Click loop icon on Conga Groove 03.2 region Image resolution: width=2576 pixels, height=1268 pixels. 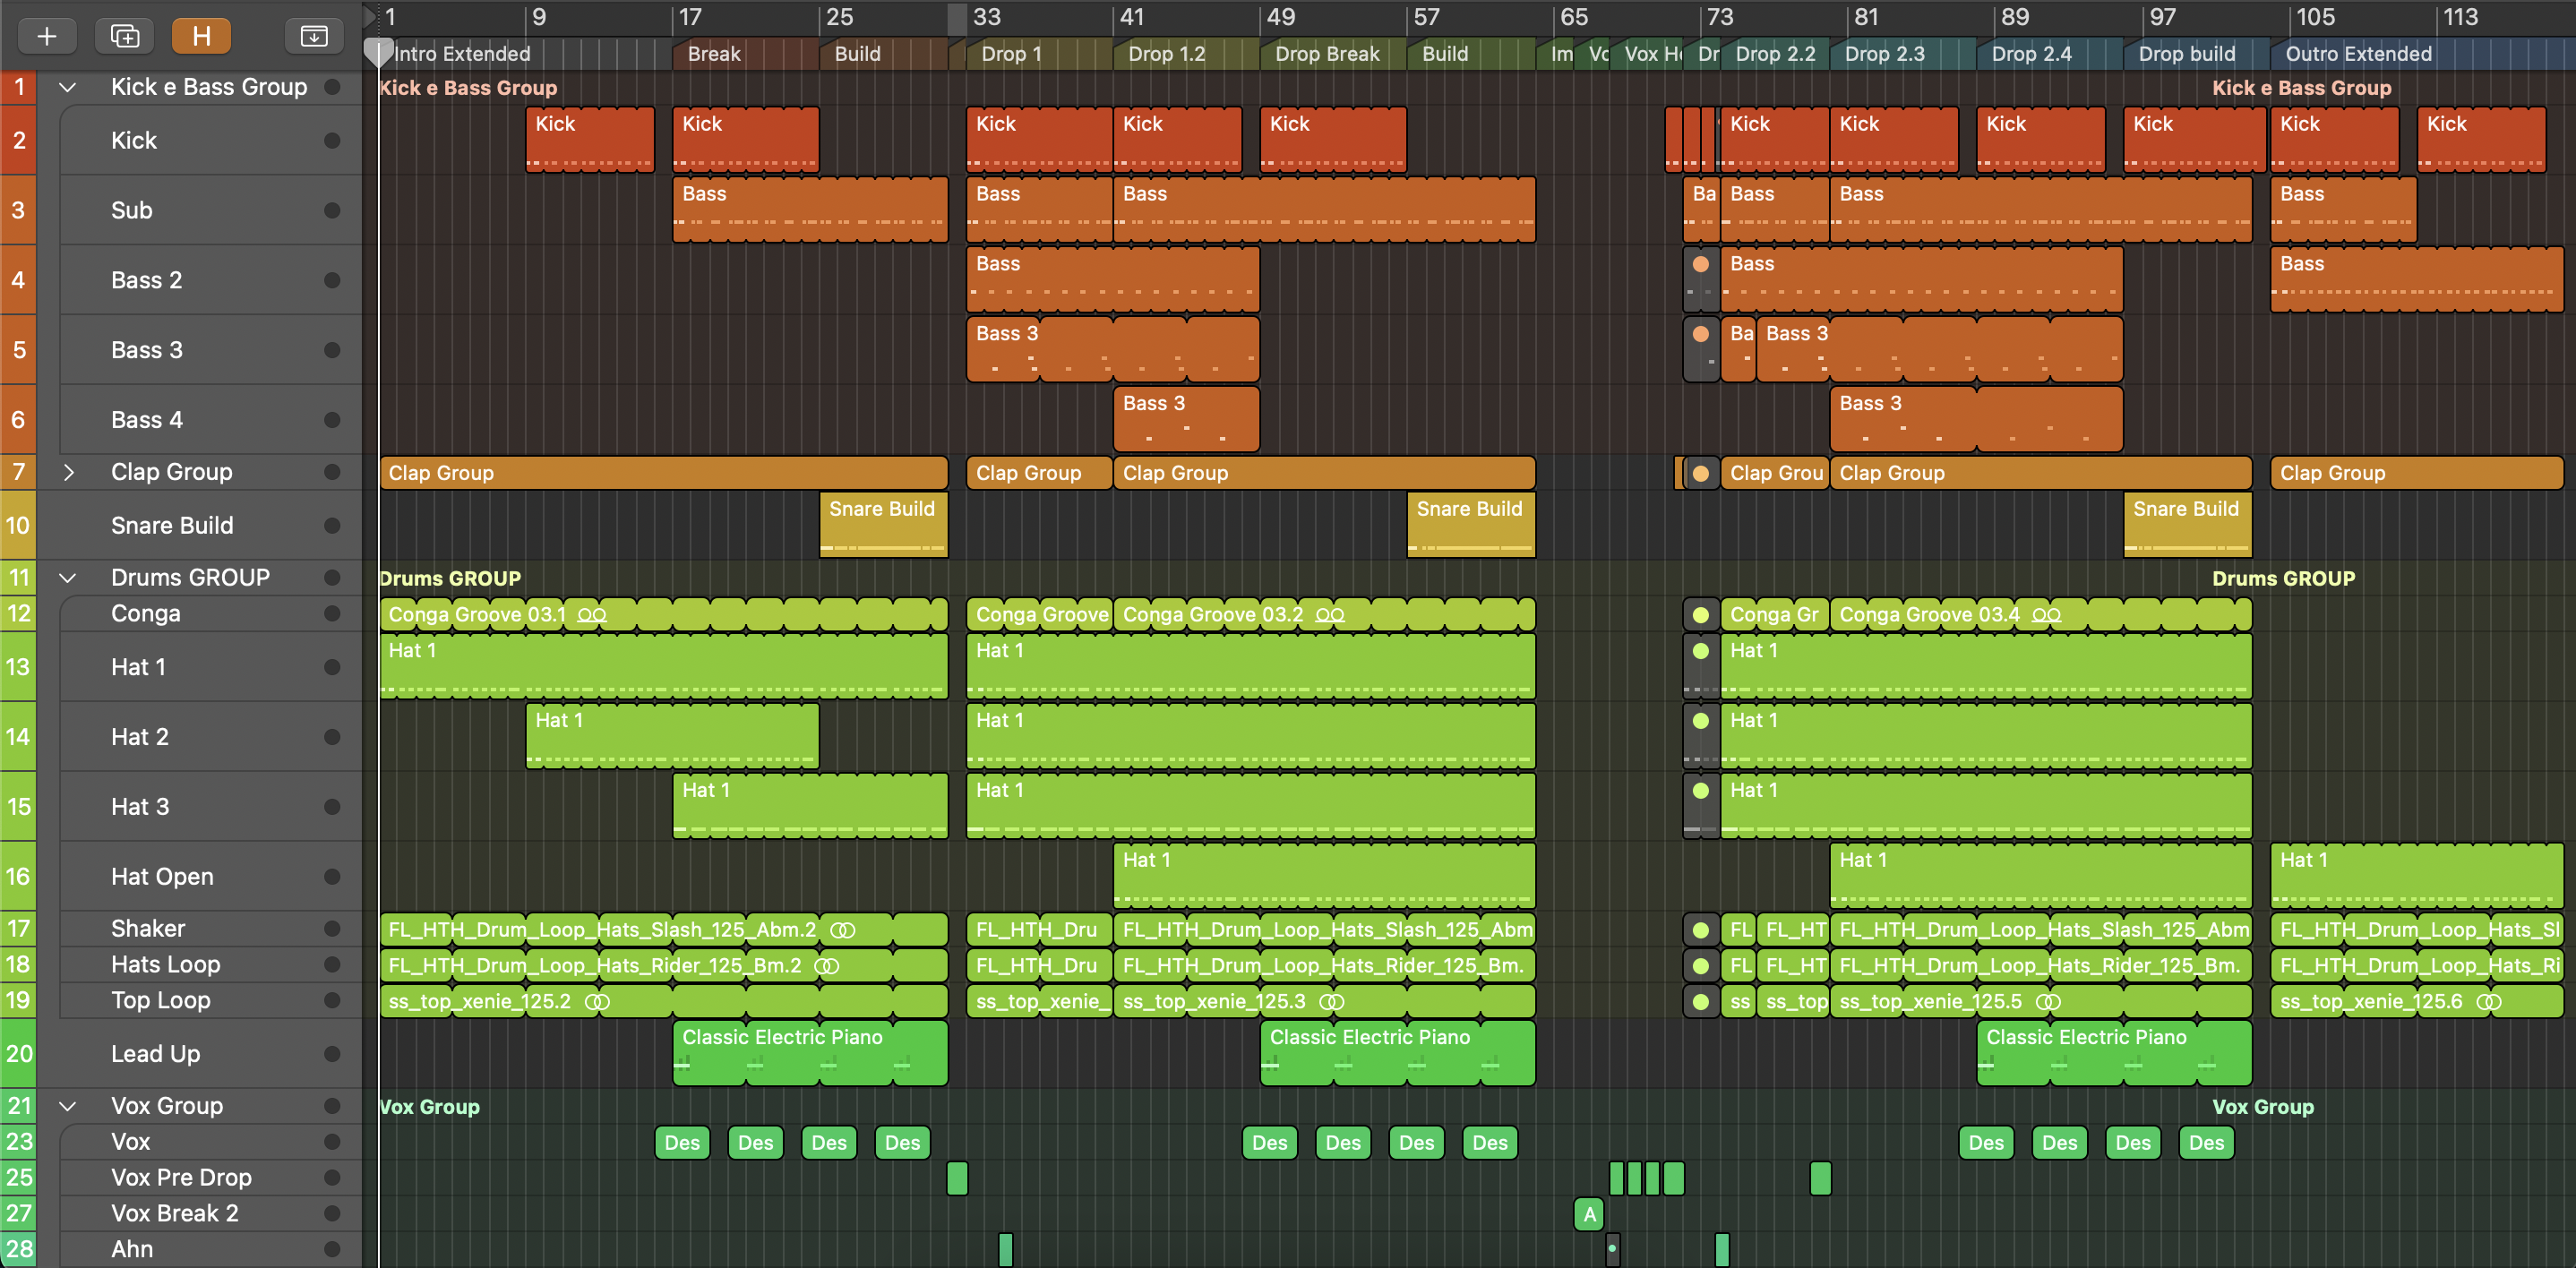[x=1330, y=615]
